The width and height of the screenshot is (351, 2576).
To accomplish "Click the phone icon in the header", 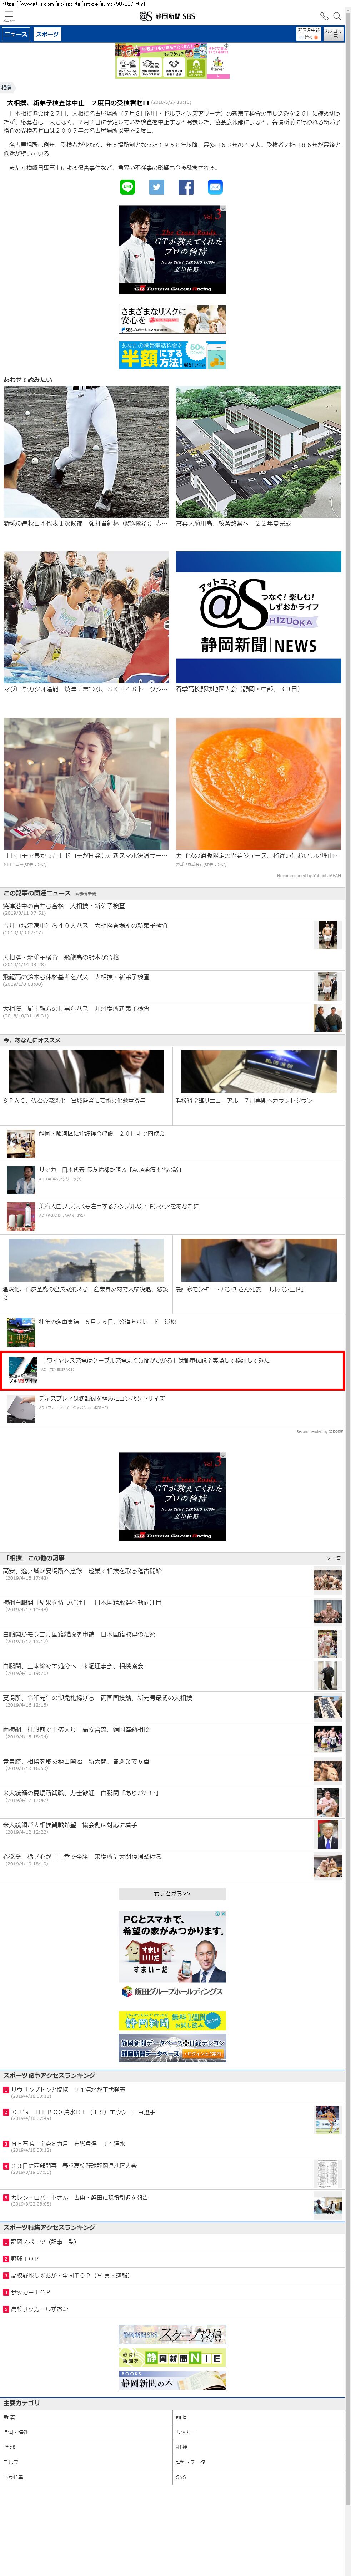I will (323, 16).
